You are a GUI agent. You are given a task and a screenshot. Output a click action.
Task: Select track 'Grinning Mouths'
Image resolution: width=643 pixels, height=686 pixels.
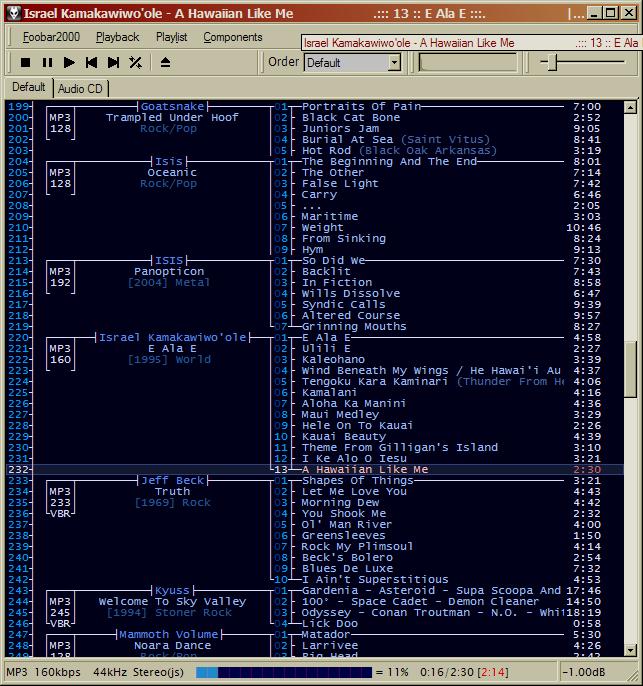point(354,326)
